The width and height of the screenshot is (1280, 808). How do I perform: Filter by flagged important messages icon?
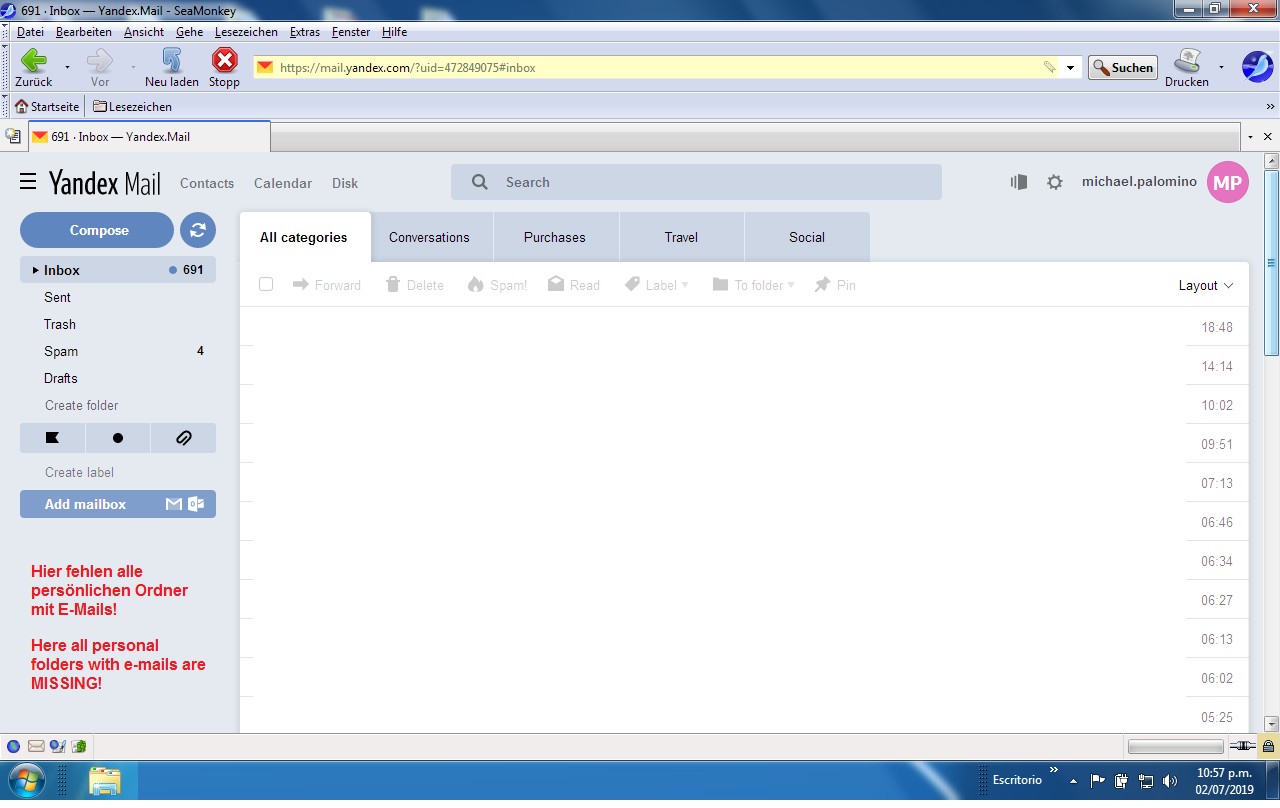coord(52,438)
